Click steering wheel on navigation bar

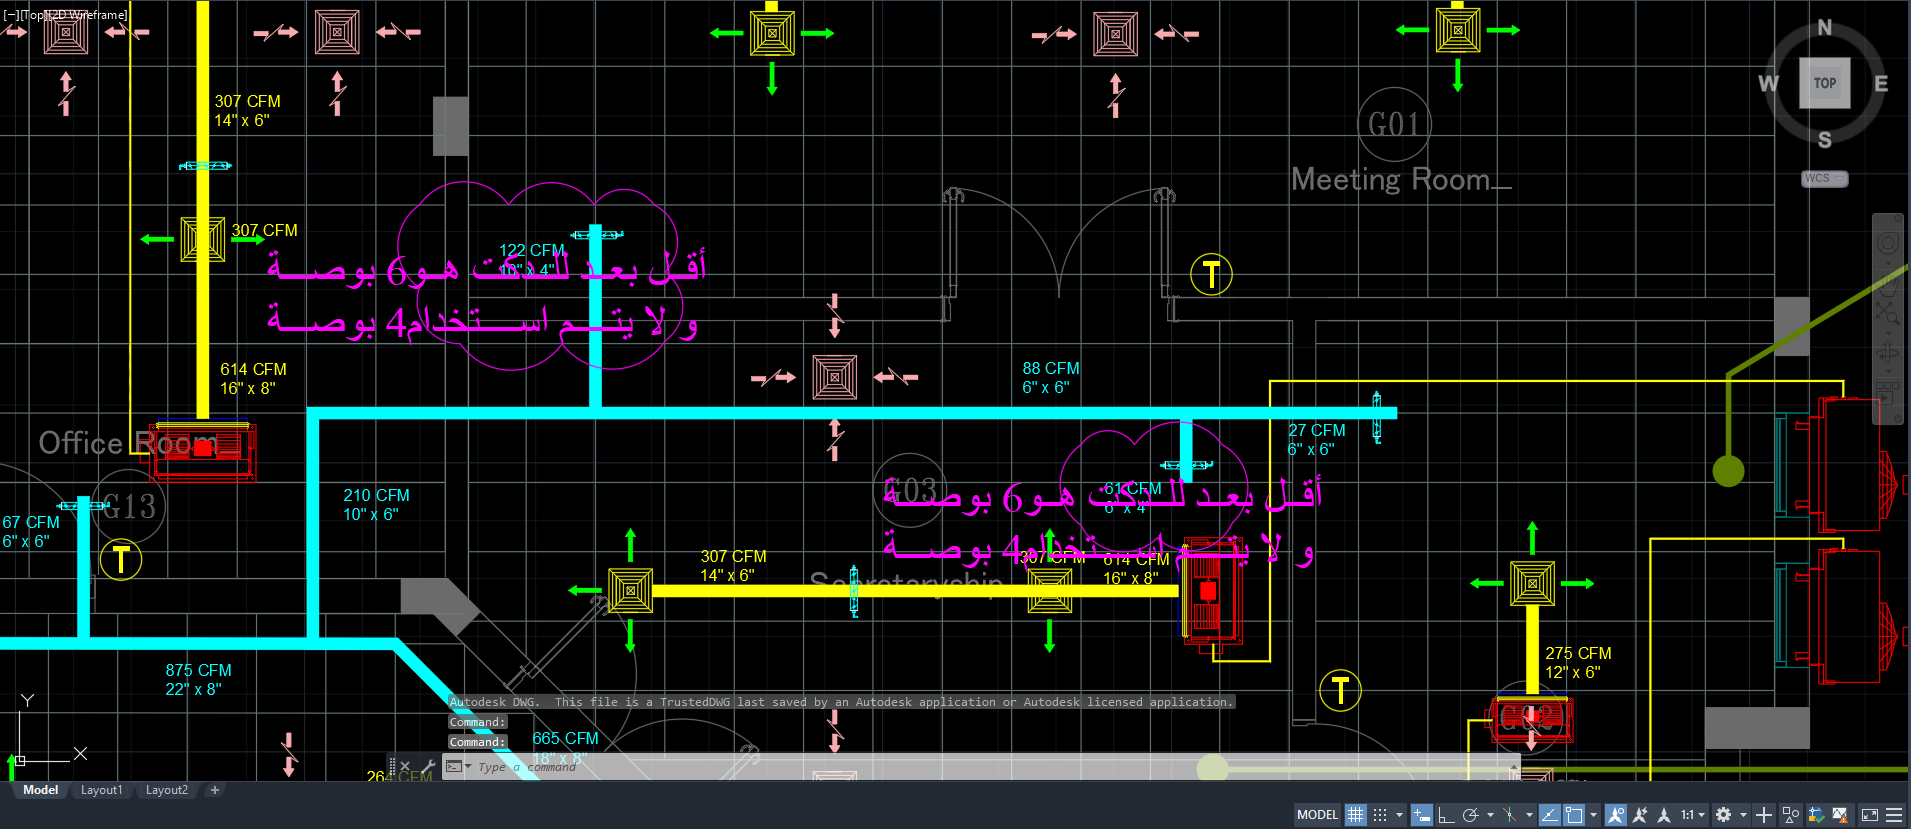(1887, 243)
